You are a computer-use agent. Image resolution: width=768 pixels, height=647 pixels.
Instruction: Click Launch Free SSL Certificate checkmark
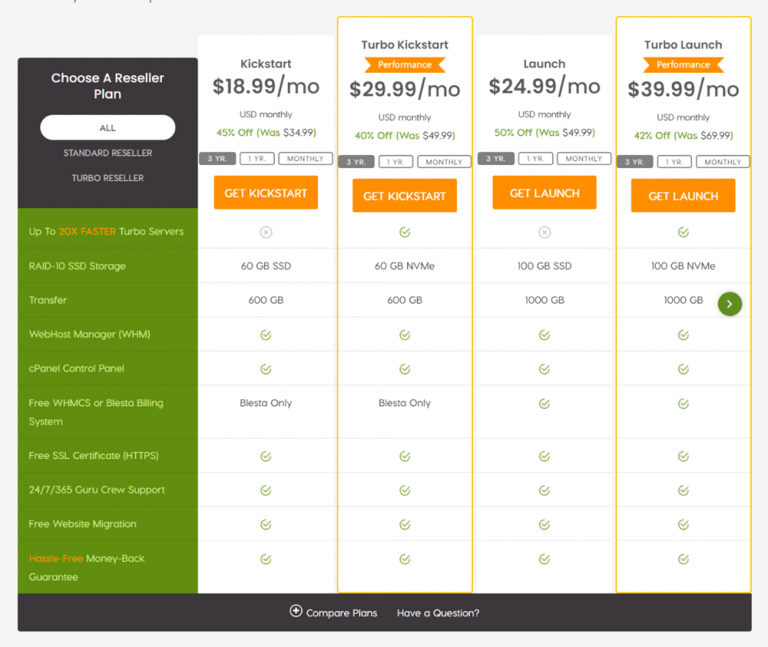pos(544,456)
